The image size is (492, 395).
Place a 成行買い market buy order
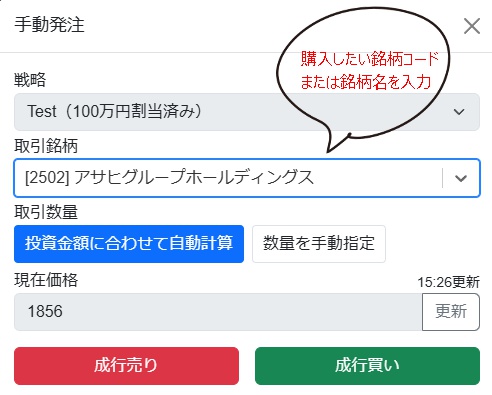[367, 366]
